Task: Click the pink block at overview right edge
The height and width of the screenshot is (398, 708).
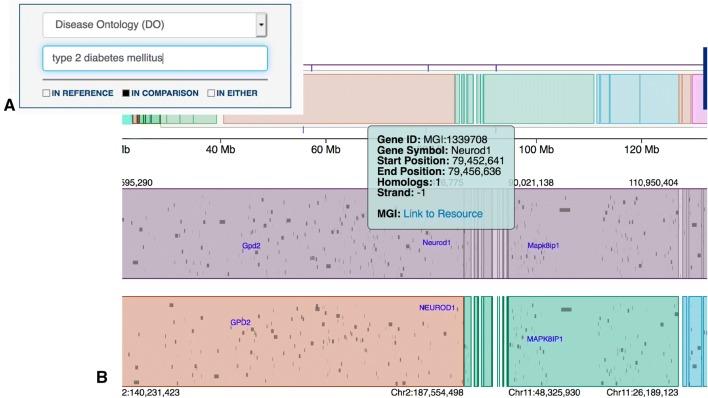Action: tap(699, 98)
